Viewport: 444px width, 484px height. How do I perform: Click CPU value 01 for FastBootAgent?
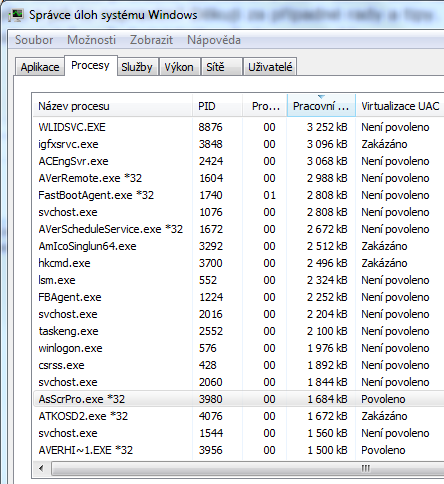[x=269, y=195]
